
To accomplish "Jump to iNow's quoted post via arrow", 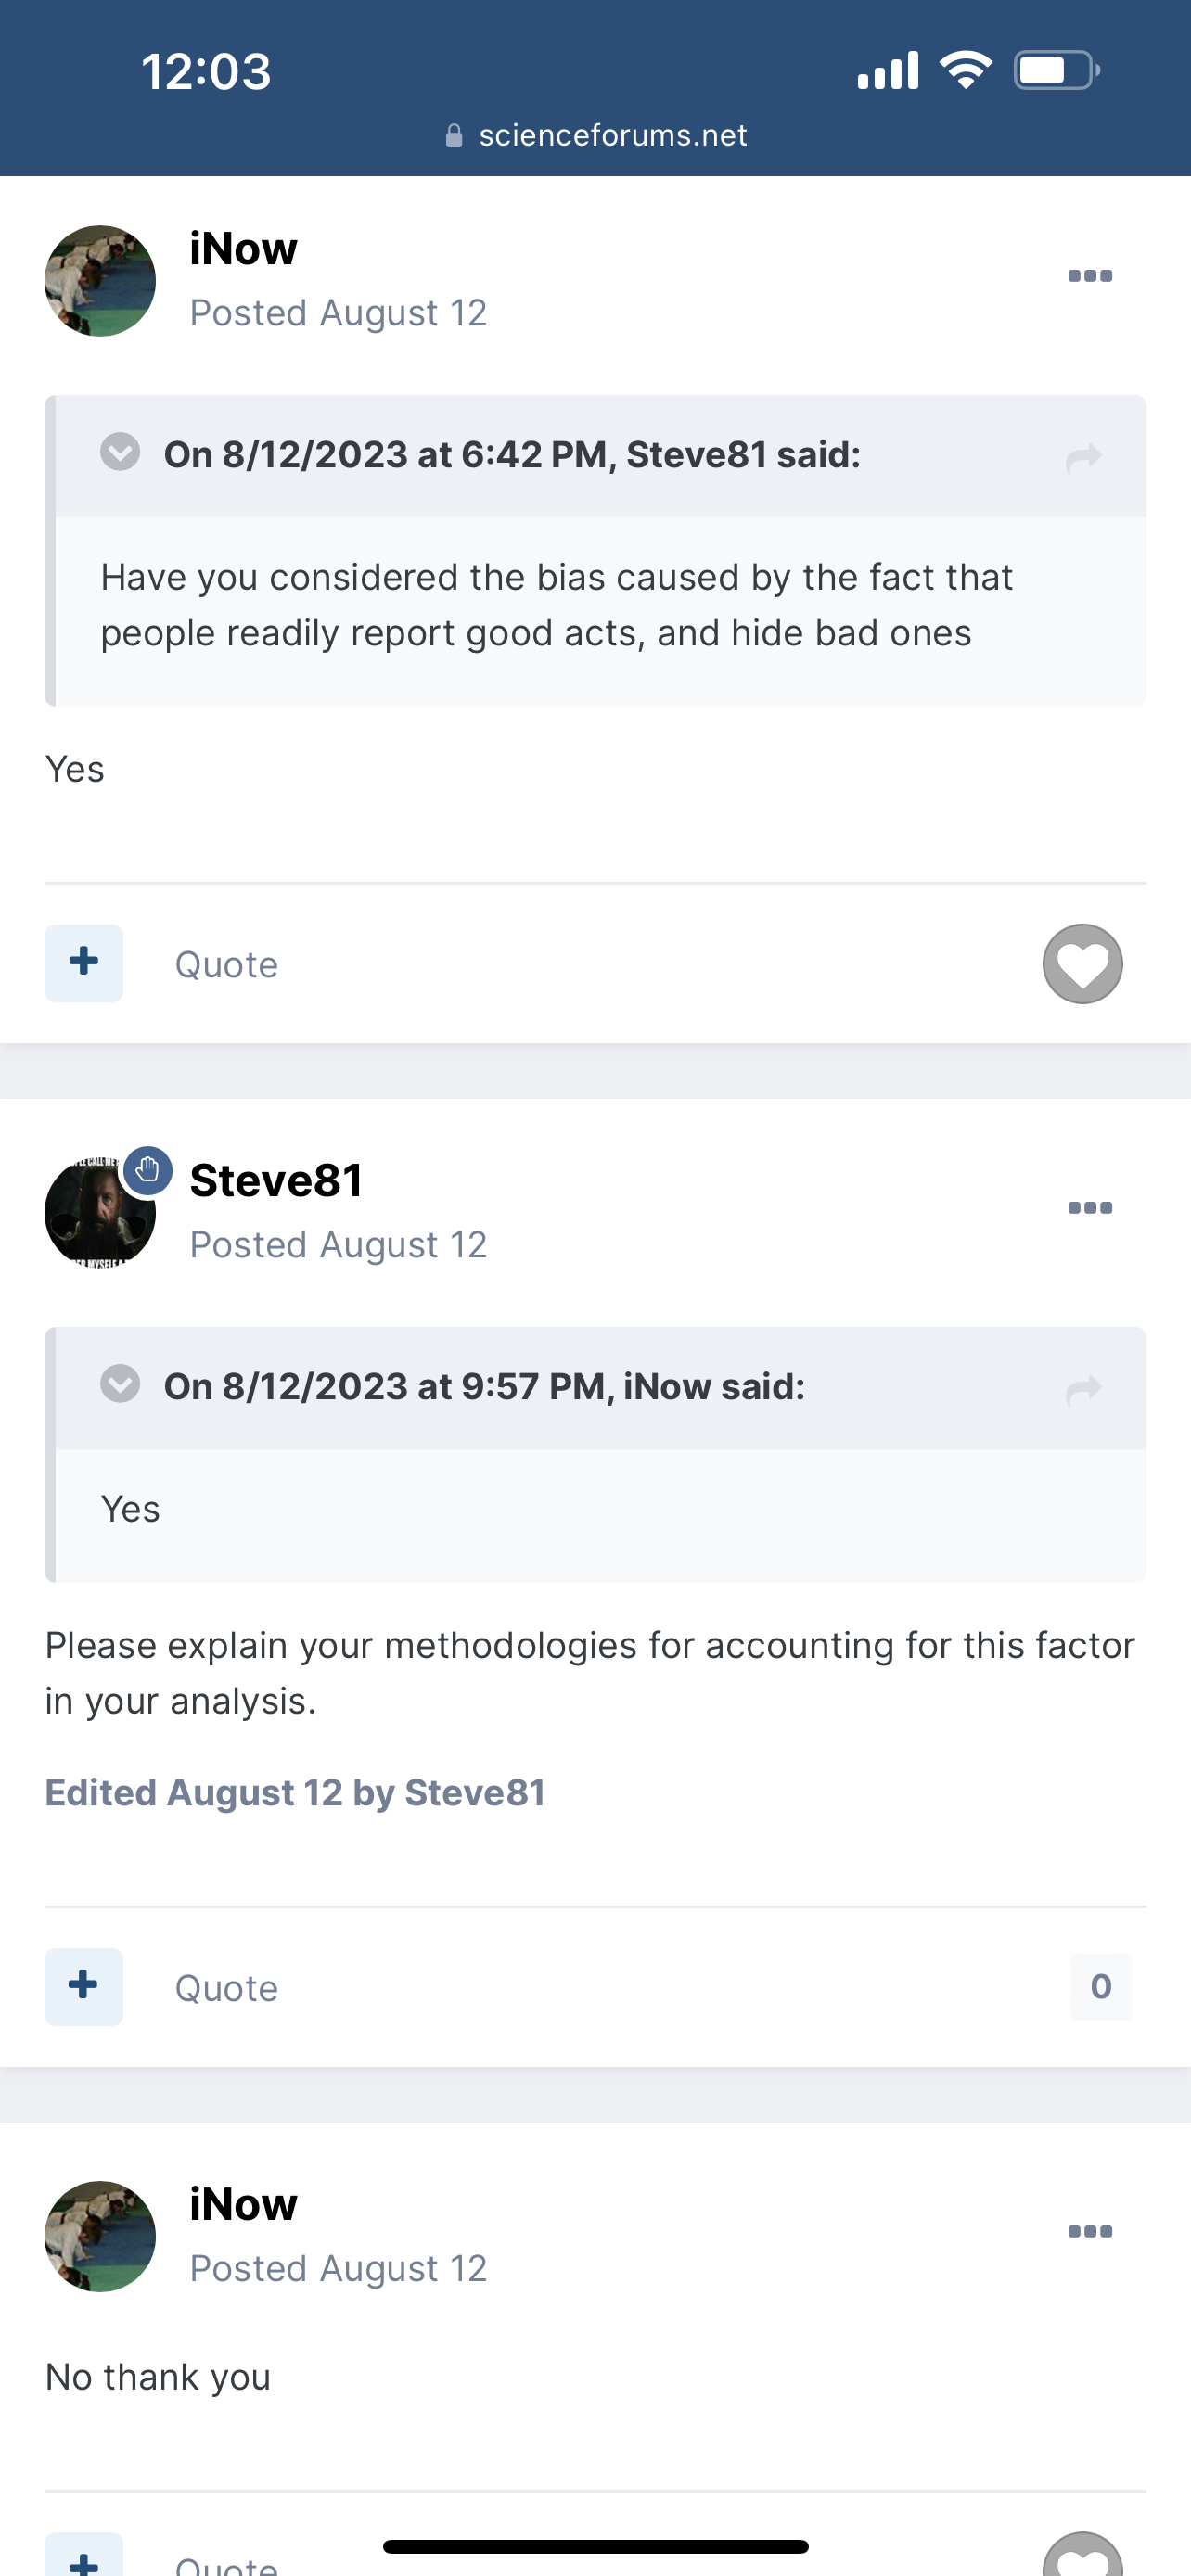I will click(x=1084, y=1390).
